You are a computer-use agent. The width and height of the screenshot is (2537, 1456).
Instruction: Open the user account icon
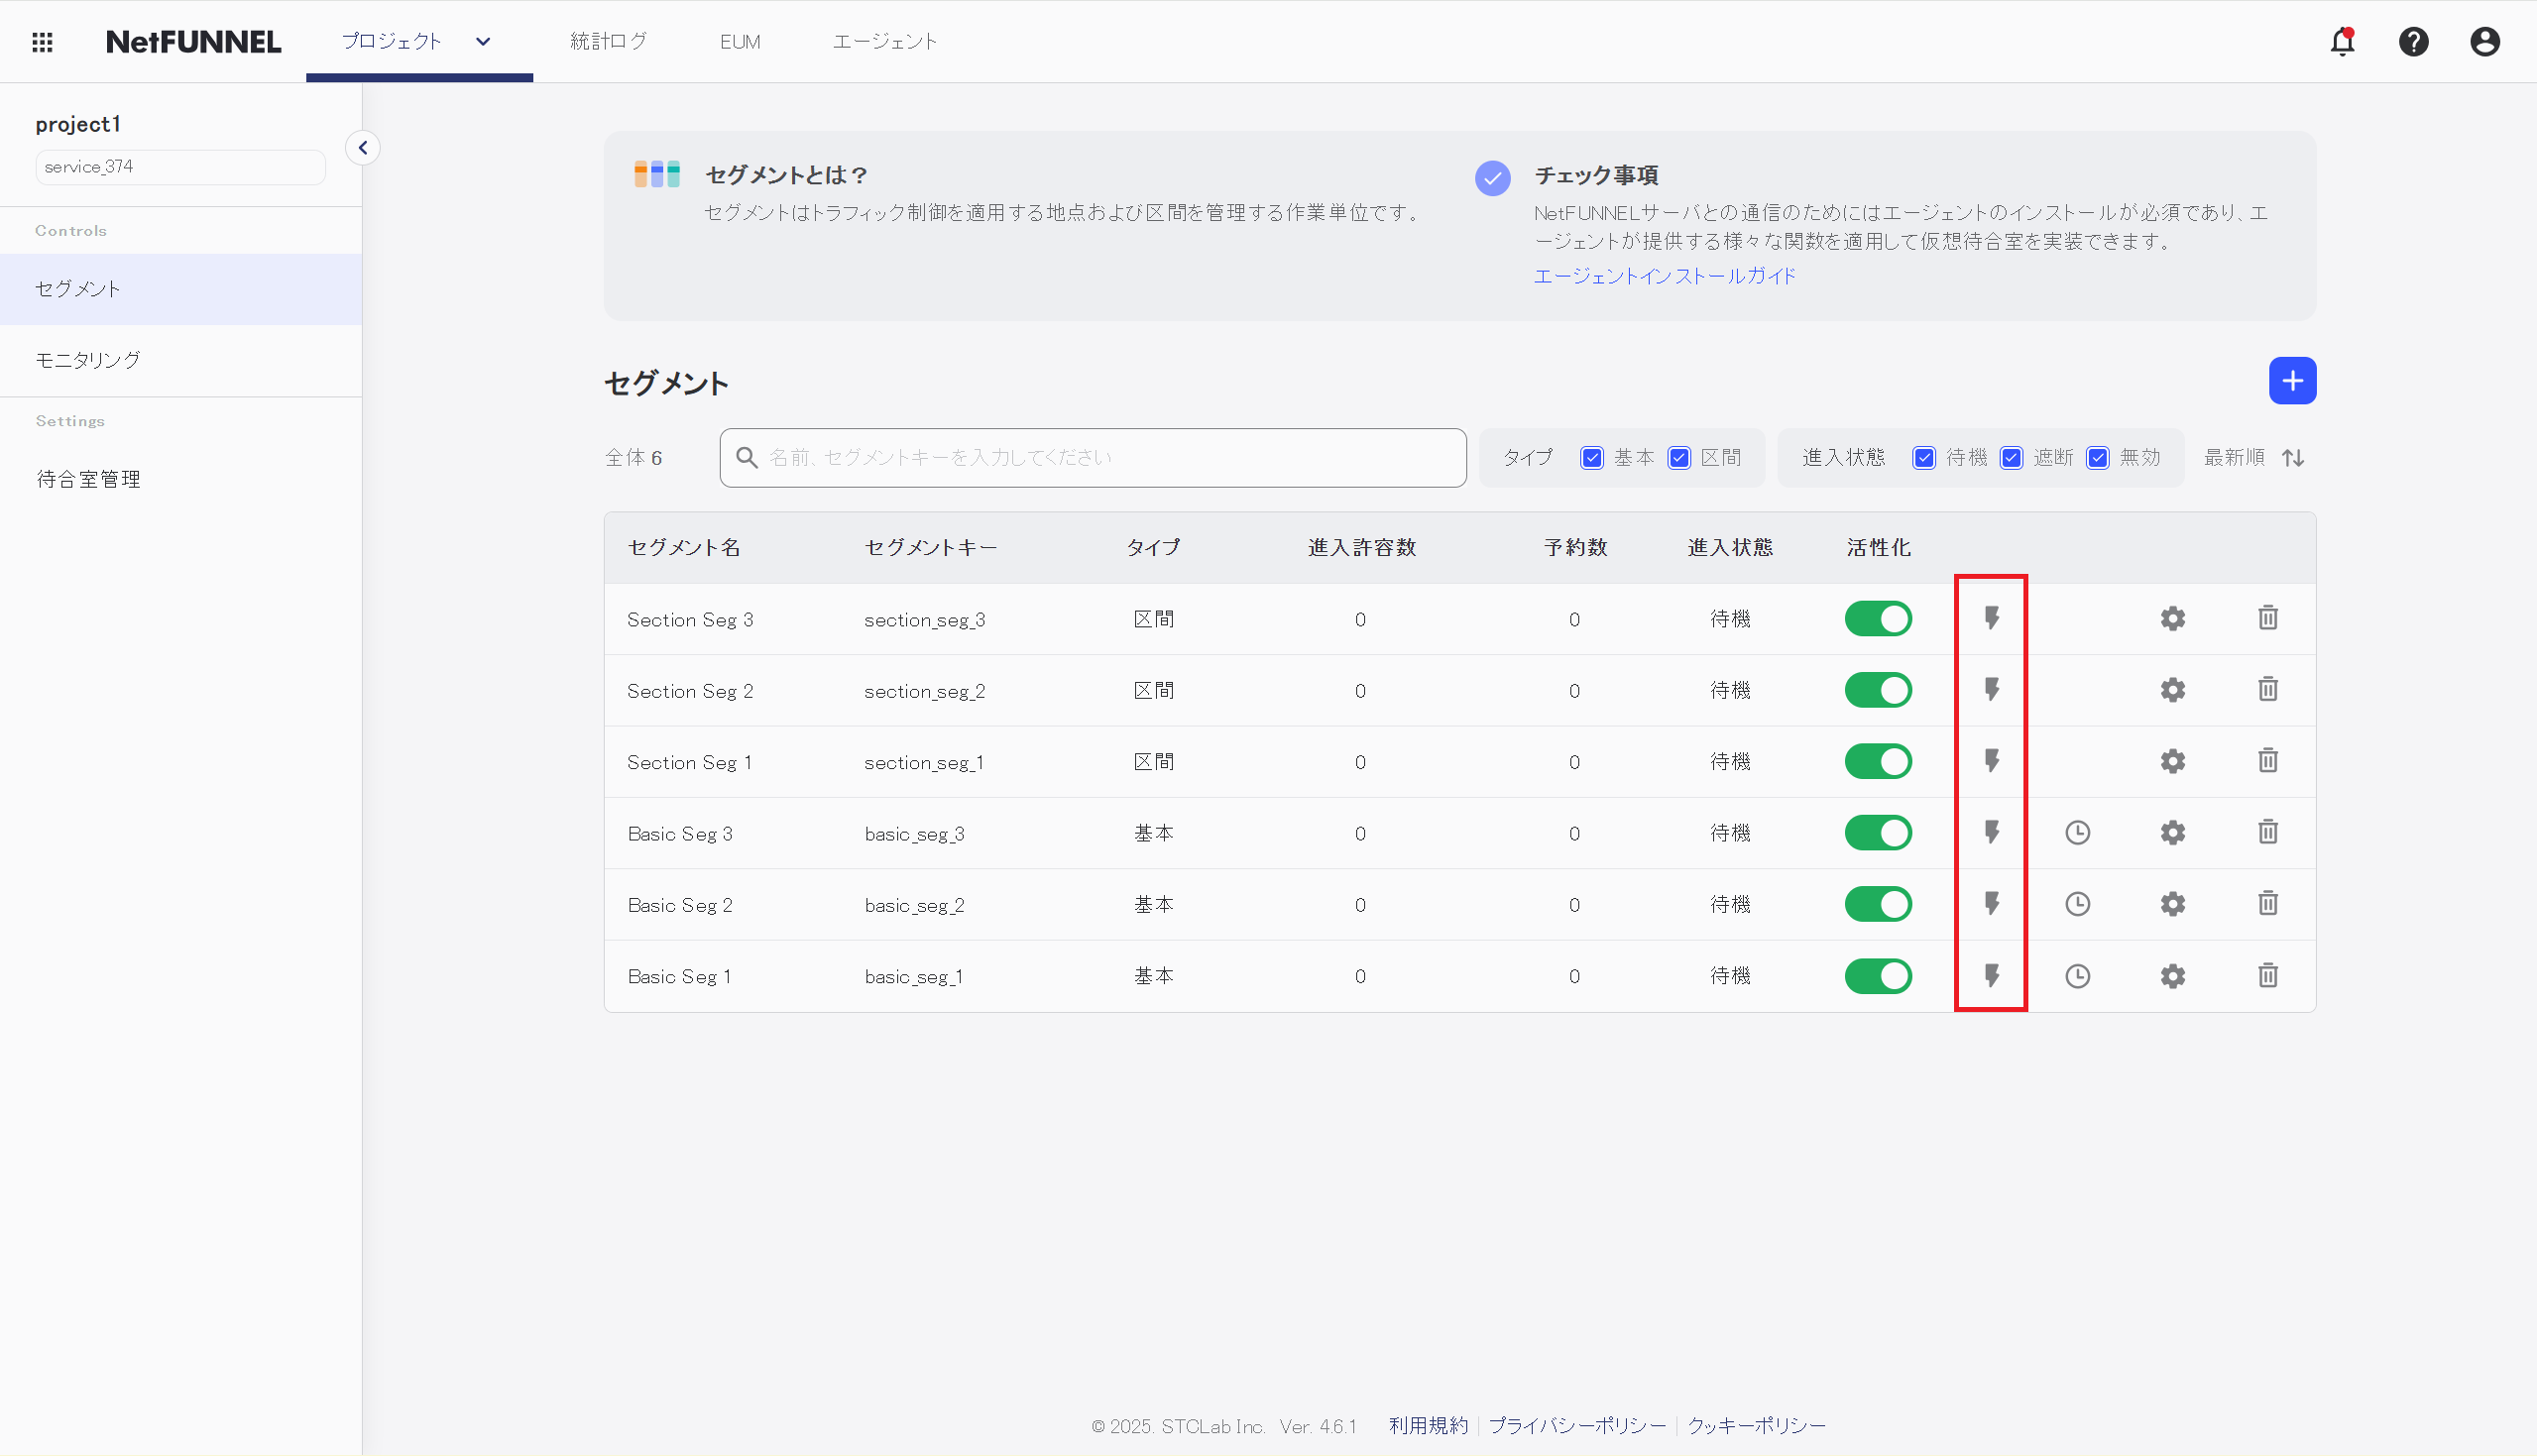pos(2485,41)
